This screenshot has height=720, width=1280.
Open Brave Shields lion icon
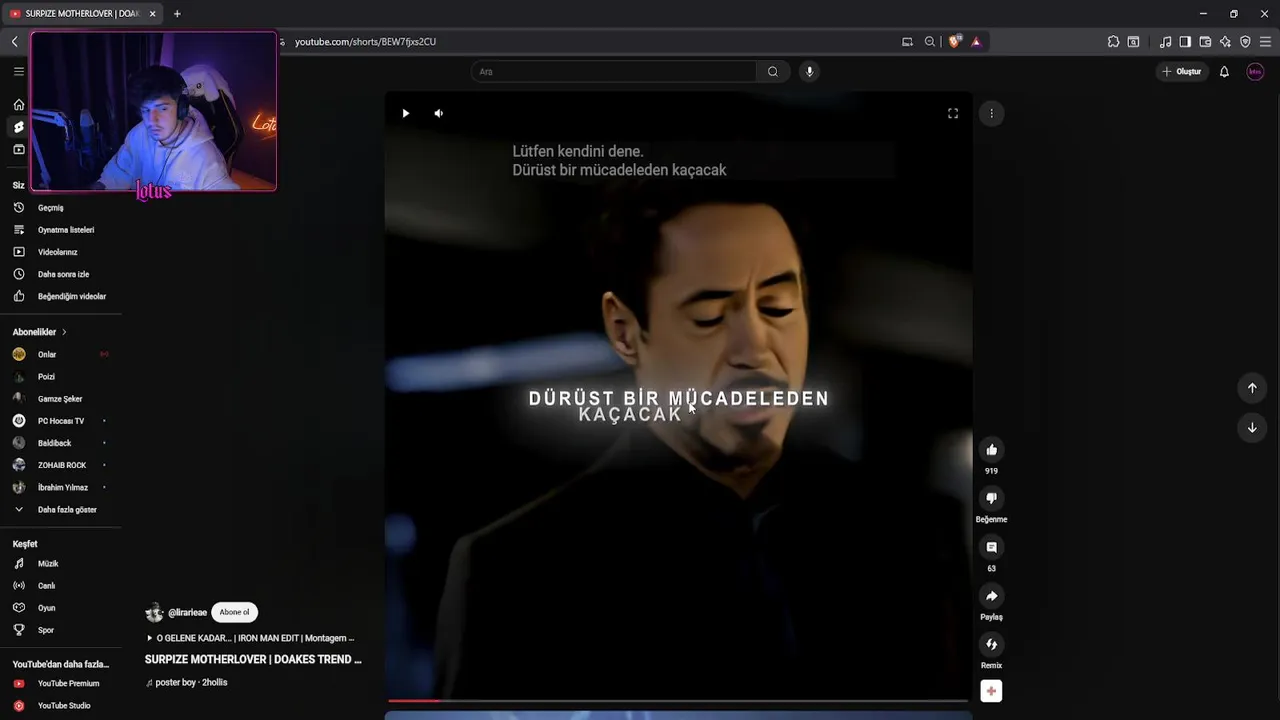[954, 41]
